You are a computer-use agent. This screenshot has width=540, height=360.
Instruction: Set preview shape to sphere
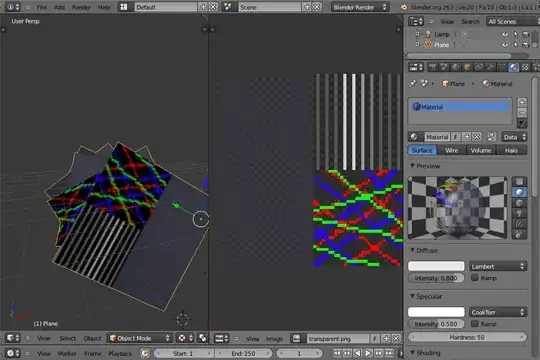(x=519, y=192)
